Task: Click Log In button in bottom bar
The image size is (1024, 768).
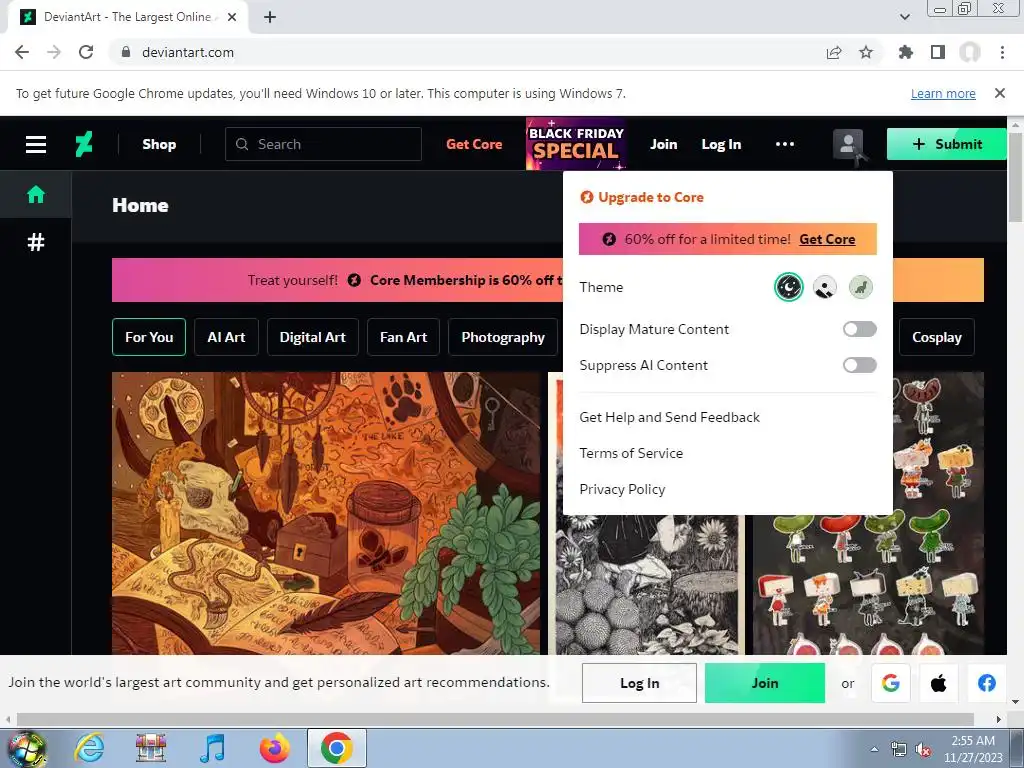Action: click(x=639, y=683)
